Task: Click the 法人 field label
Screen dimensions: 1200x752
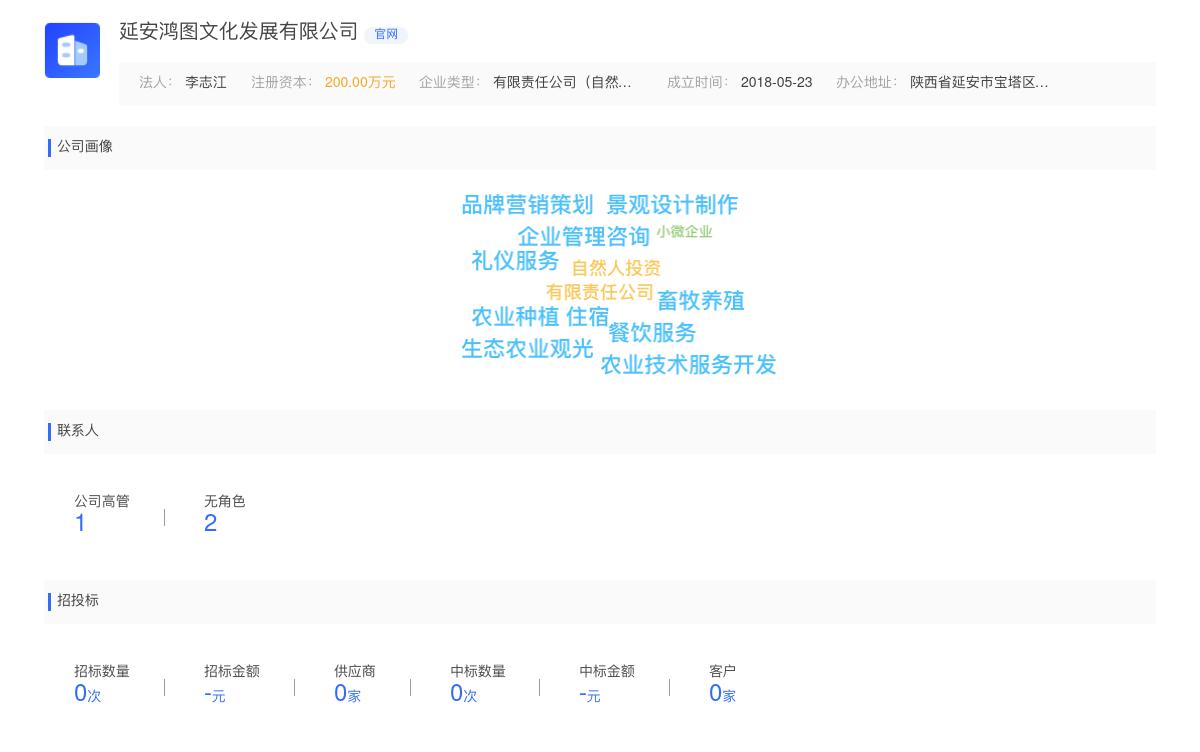Action: pyautogui.click(x=155, y=83)
